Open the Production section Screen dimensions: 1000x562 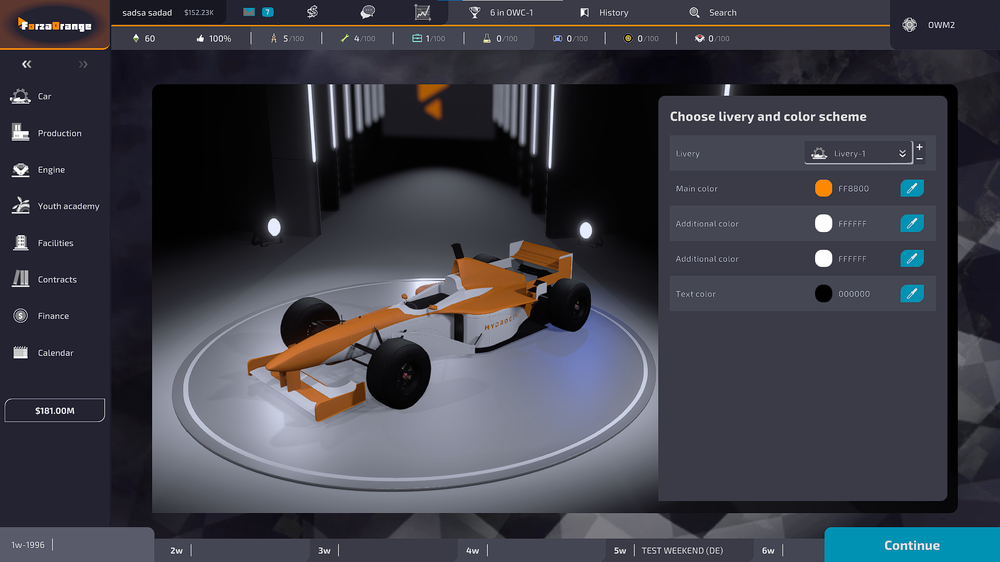(59, 133)
